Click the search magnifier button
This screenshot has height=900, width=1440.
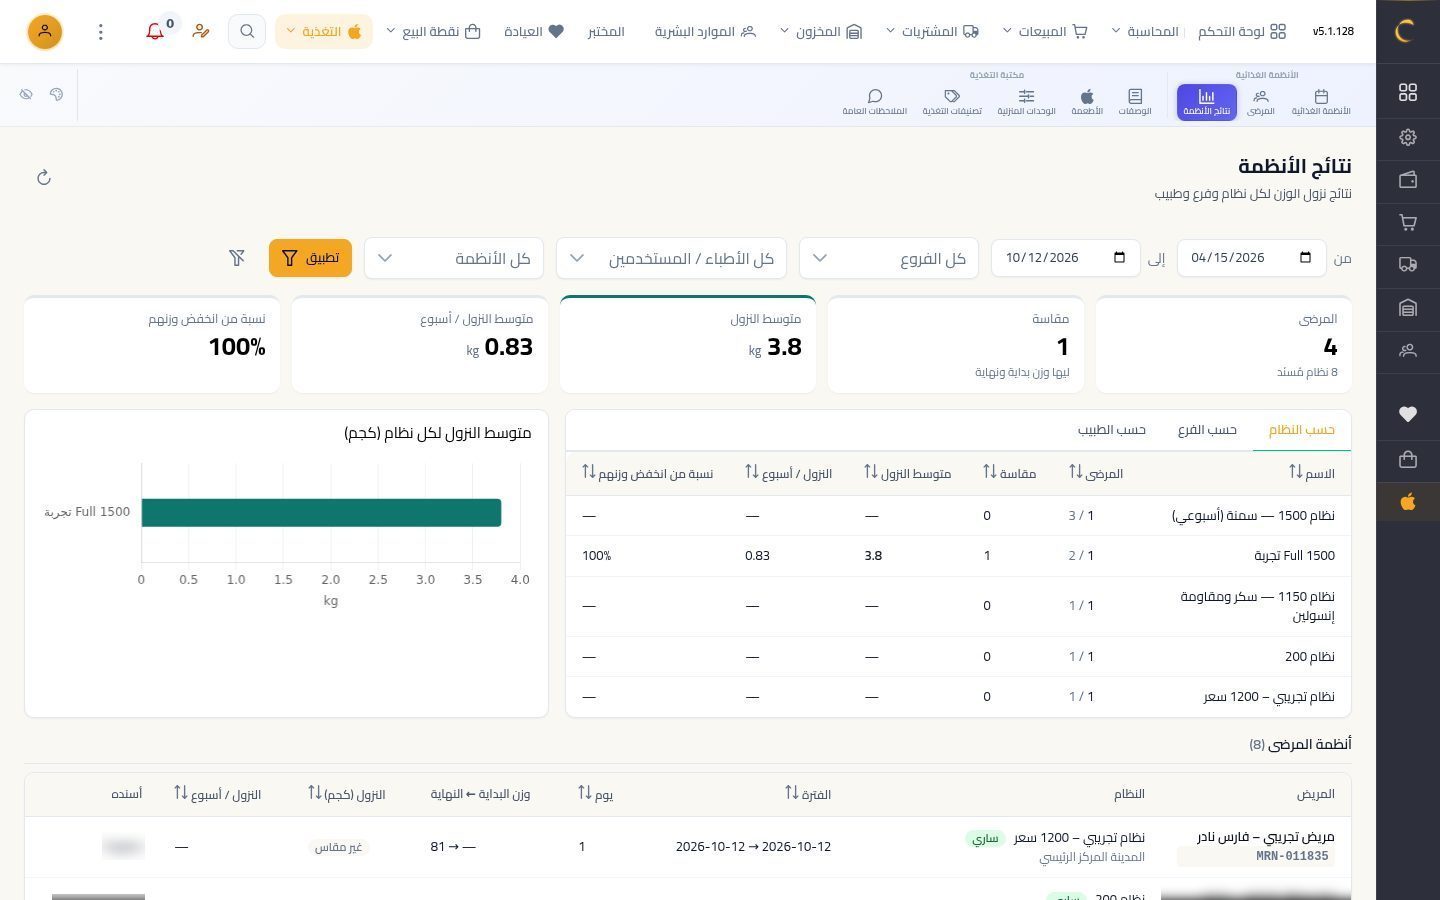(x=247, y=32)
